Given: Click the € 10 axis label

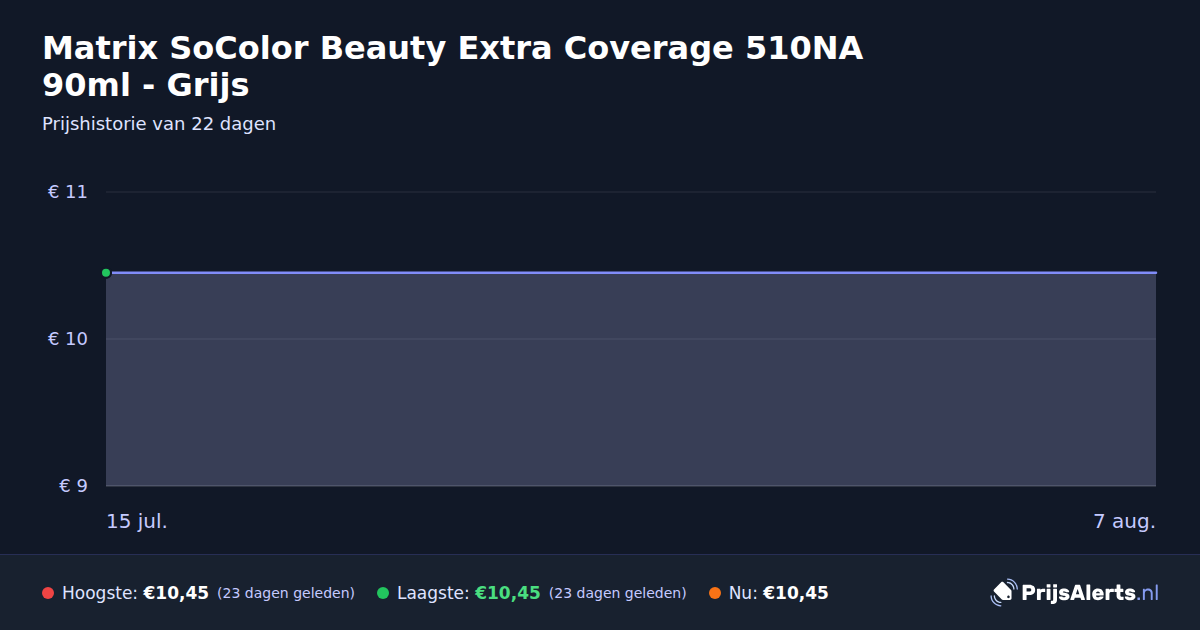Looking at the screenshot, I should click(68, 339).
